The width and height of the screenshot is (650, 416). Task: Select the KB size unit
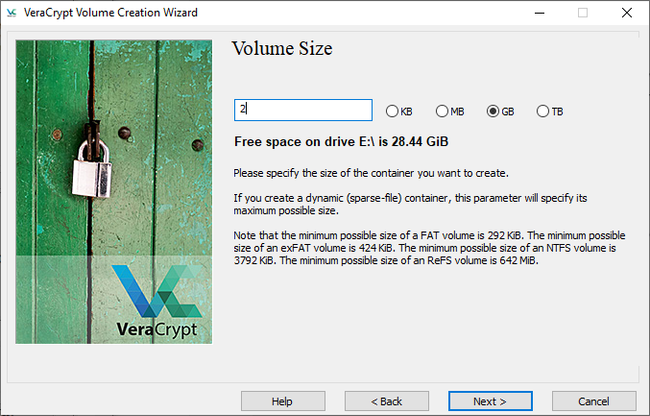pos(399,111)
